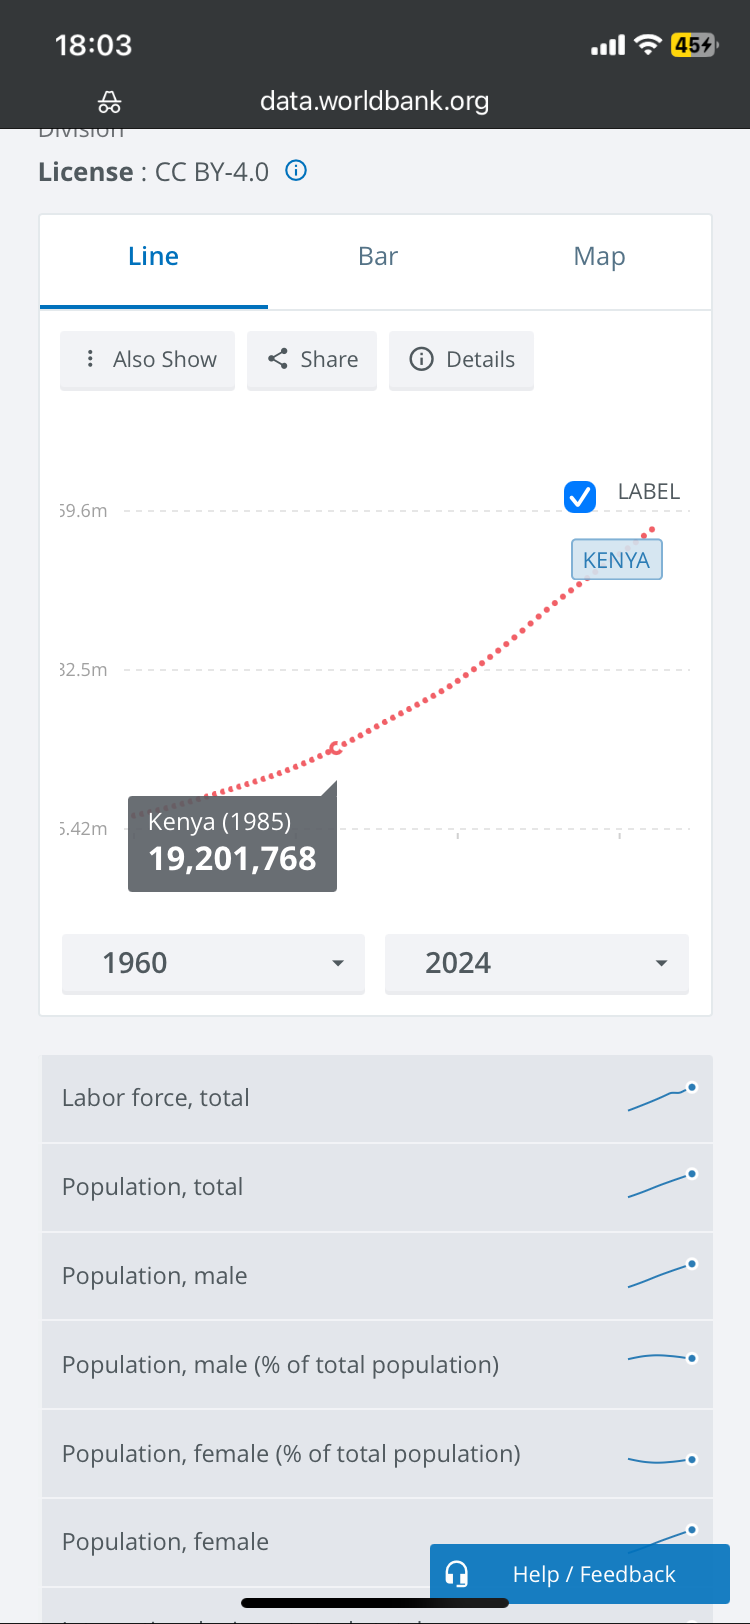Uncheck the LABEL checkbox

580,496
